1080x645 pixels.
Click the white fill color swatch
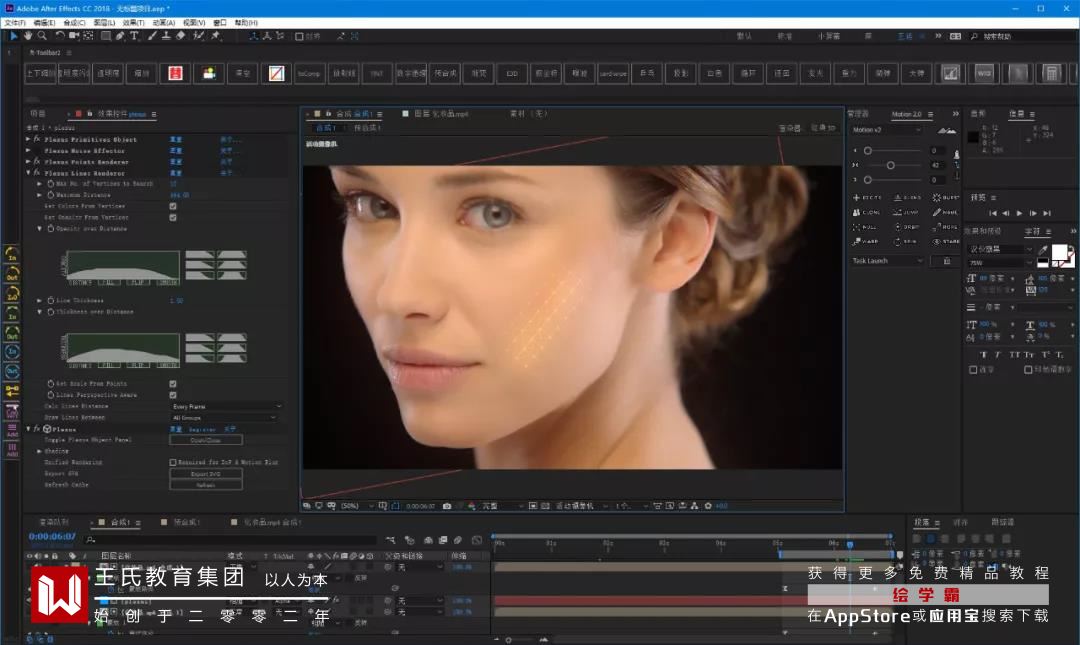coord(1059,254)
